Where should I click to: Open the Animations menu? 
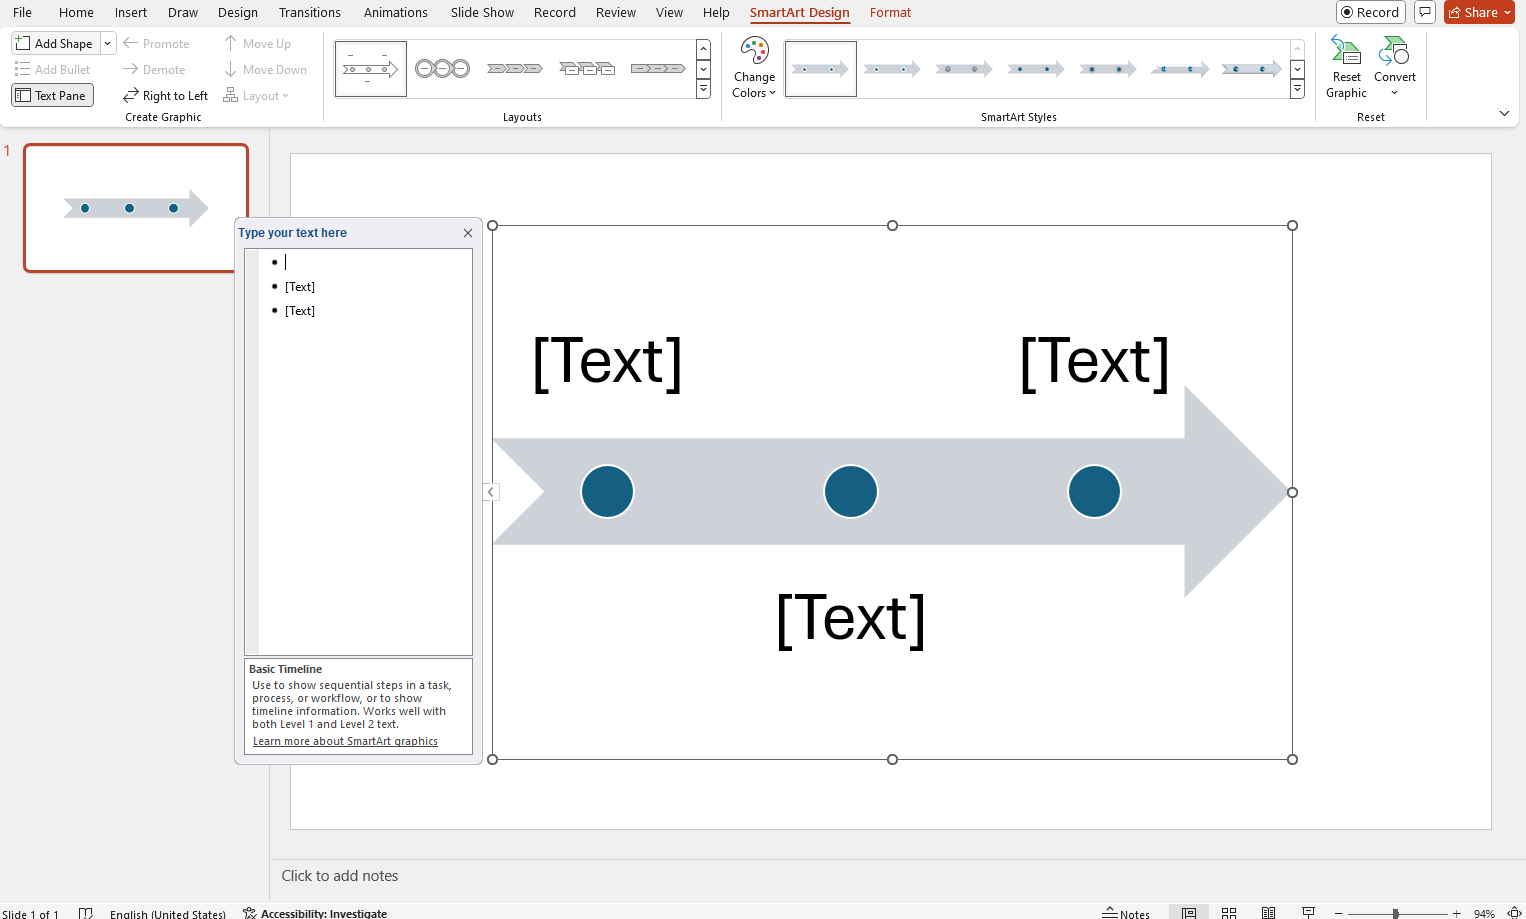(x=395, y=13)
